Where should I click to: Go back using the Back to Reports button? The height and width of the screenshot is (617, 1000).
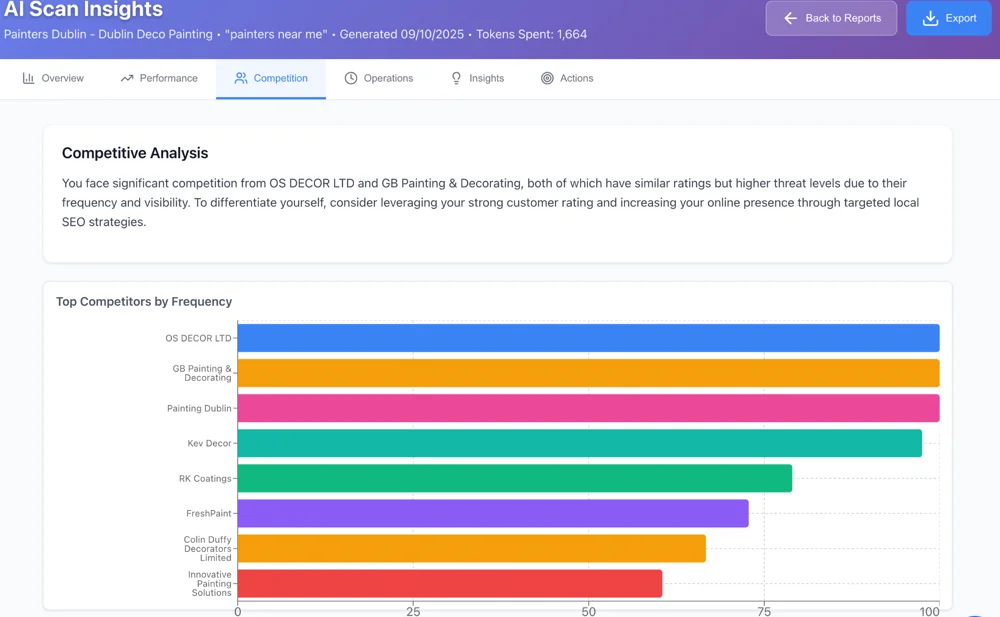click(831, 18)
